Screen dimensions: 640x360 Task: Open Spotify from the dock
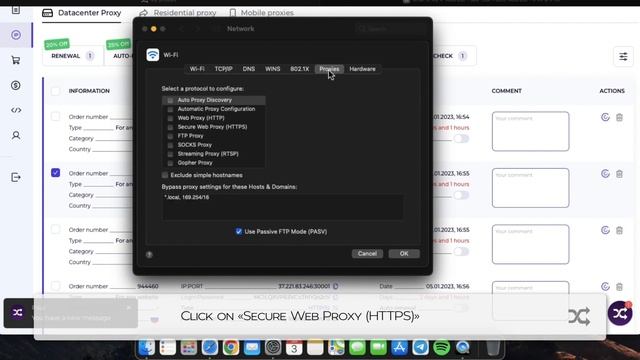[442, 347]
